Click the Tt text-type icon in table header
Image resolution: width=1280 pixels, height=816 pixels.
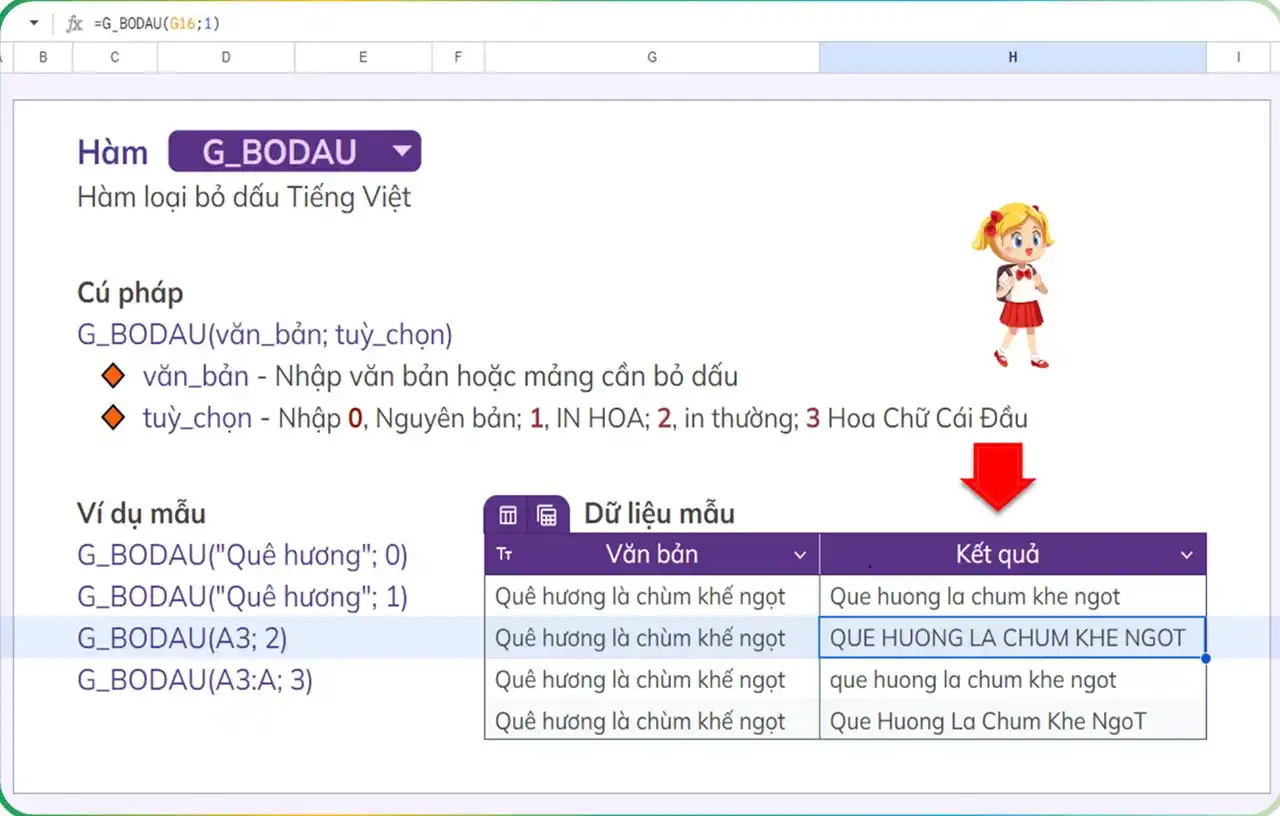[x=504, y=555]
